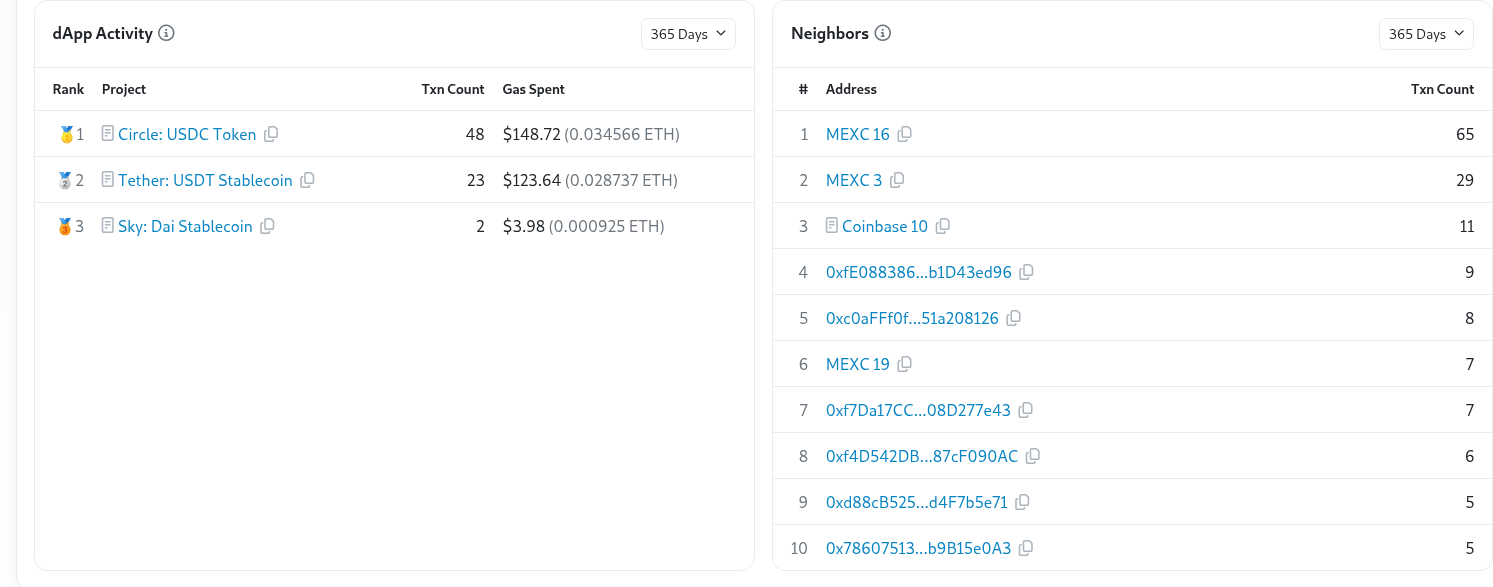The width and height of the screenshot is (1493, 587).
Task: Click the Neighbors info icon
Action: click(883, 33)
